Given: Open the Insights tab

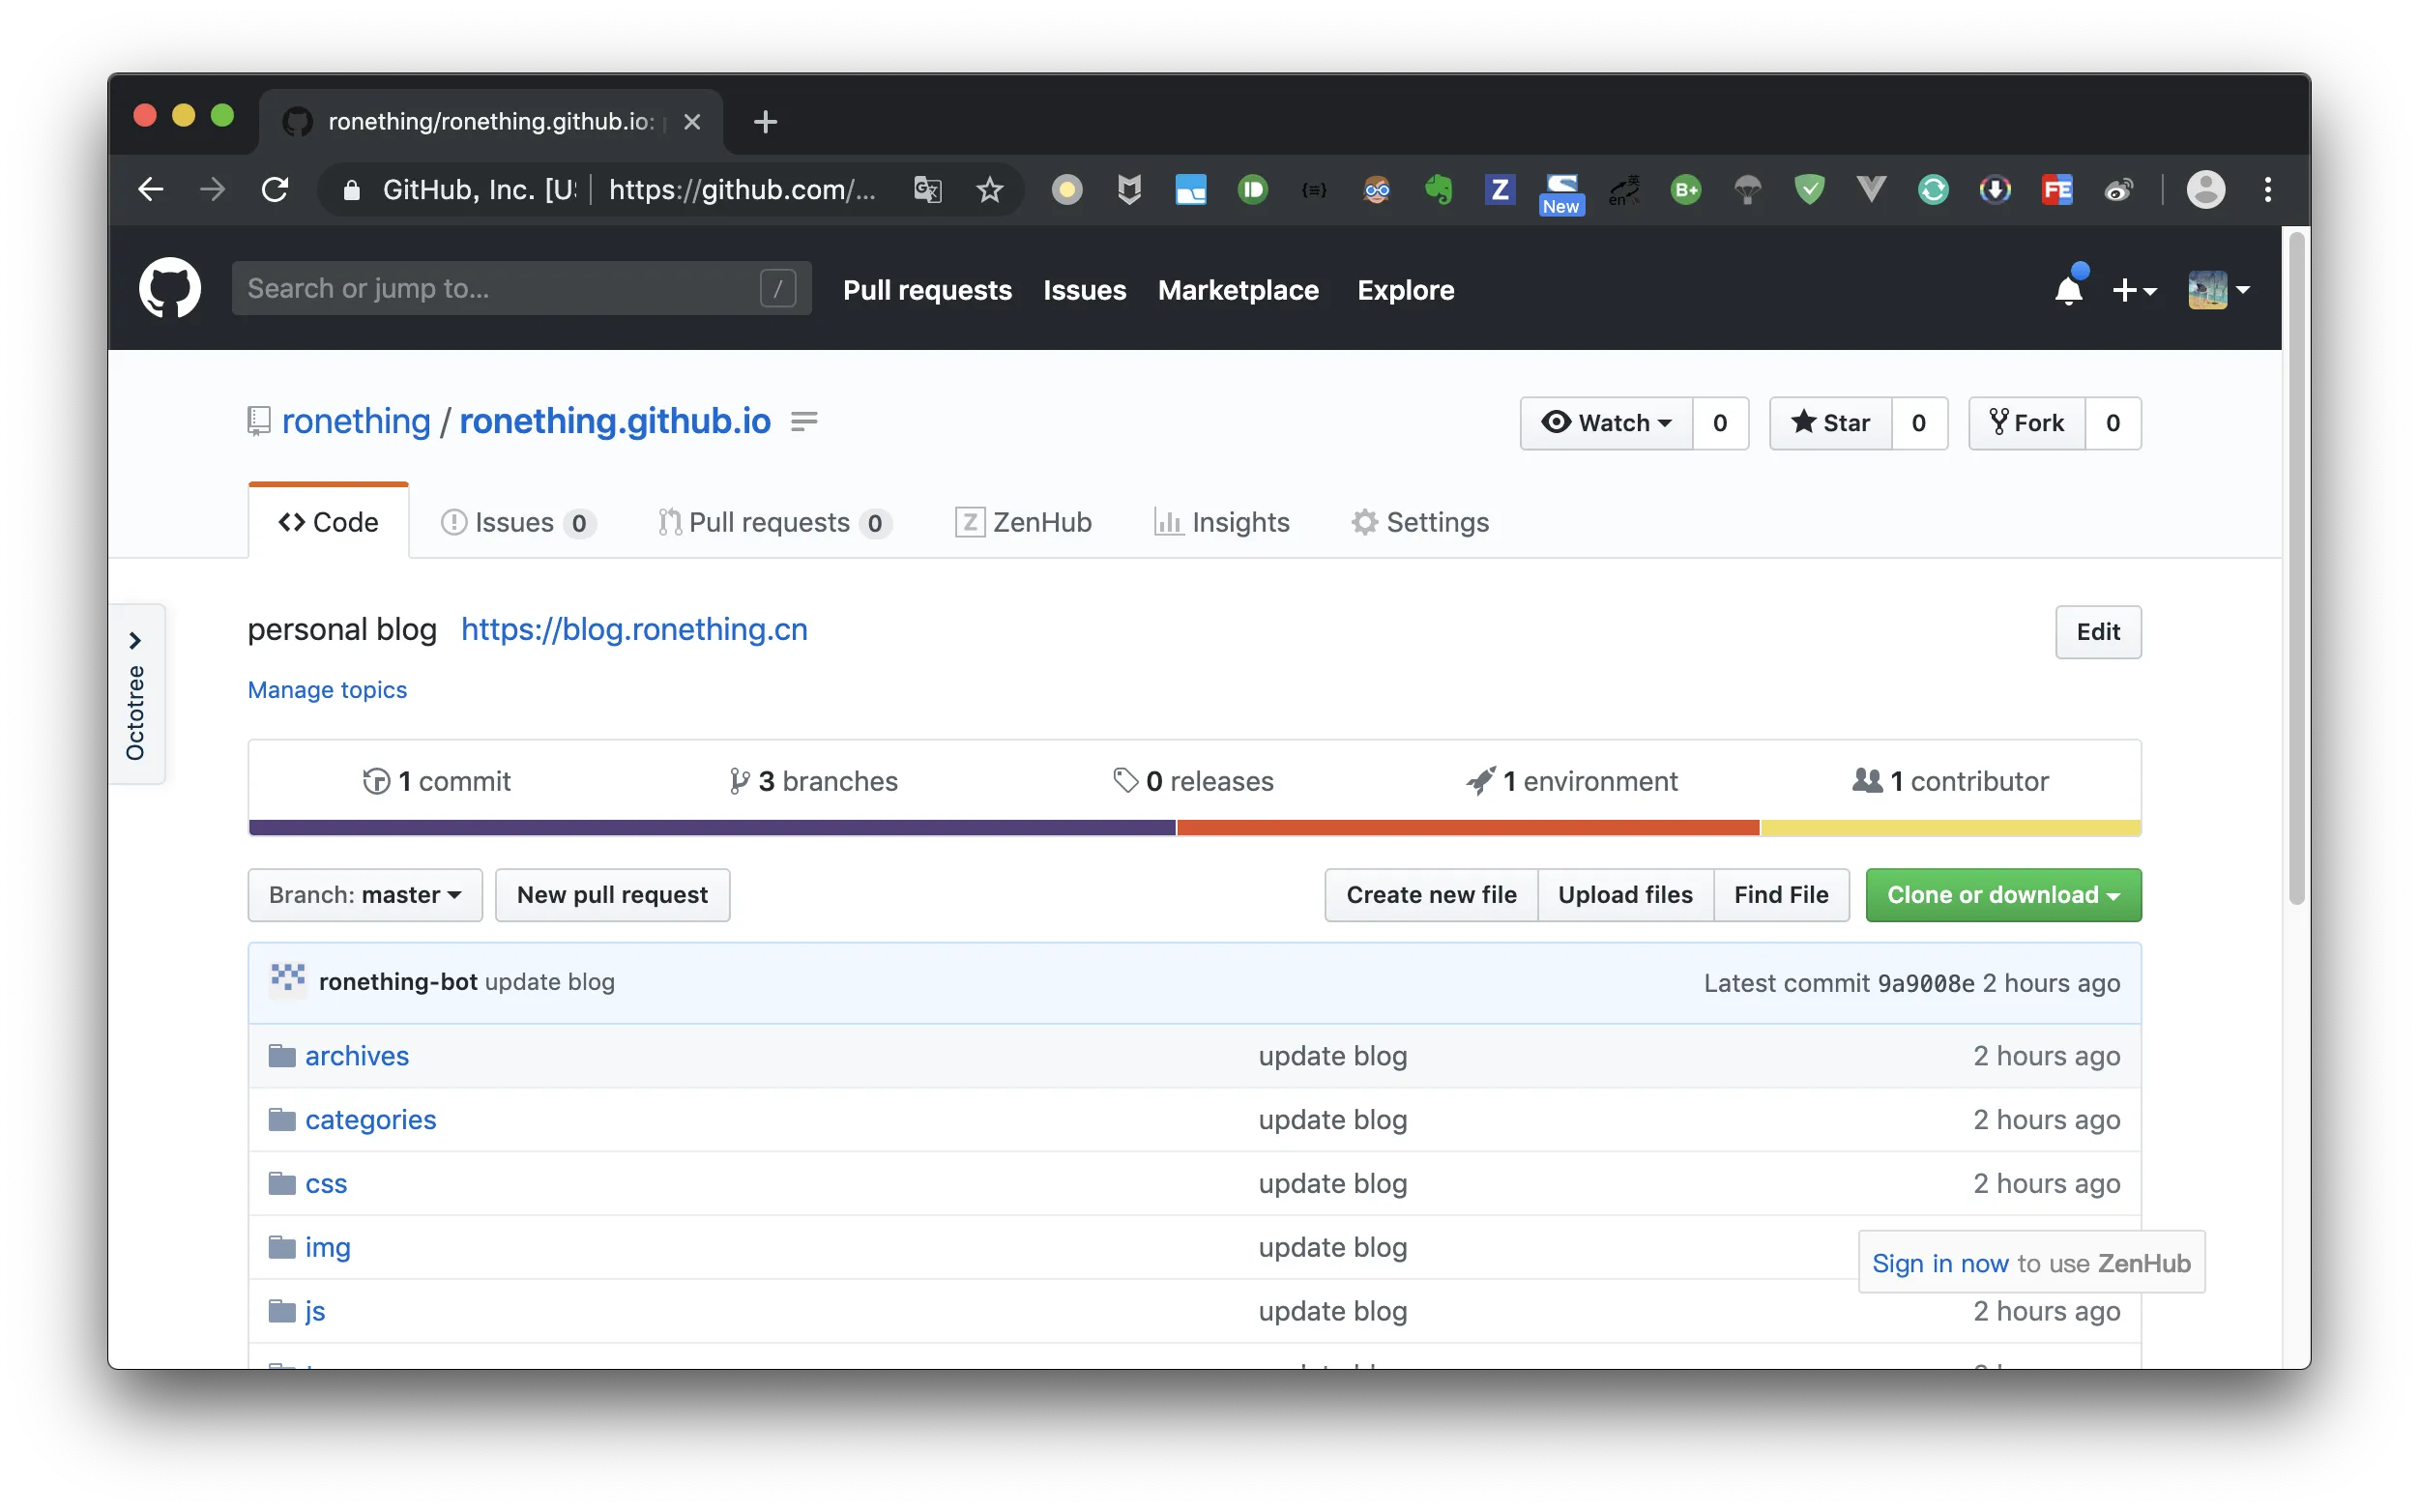Looking at the screenshot, I should pyautogui.click(x=1221, y=522).
